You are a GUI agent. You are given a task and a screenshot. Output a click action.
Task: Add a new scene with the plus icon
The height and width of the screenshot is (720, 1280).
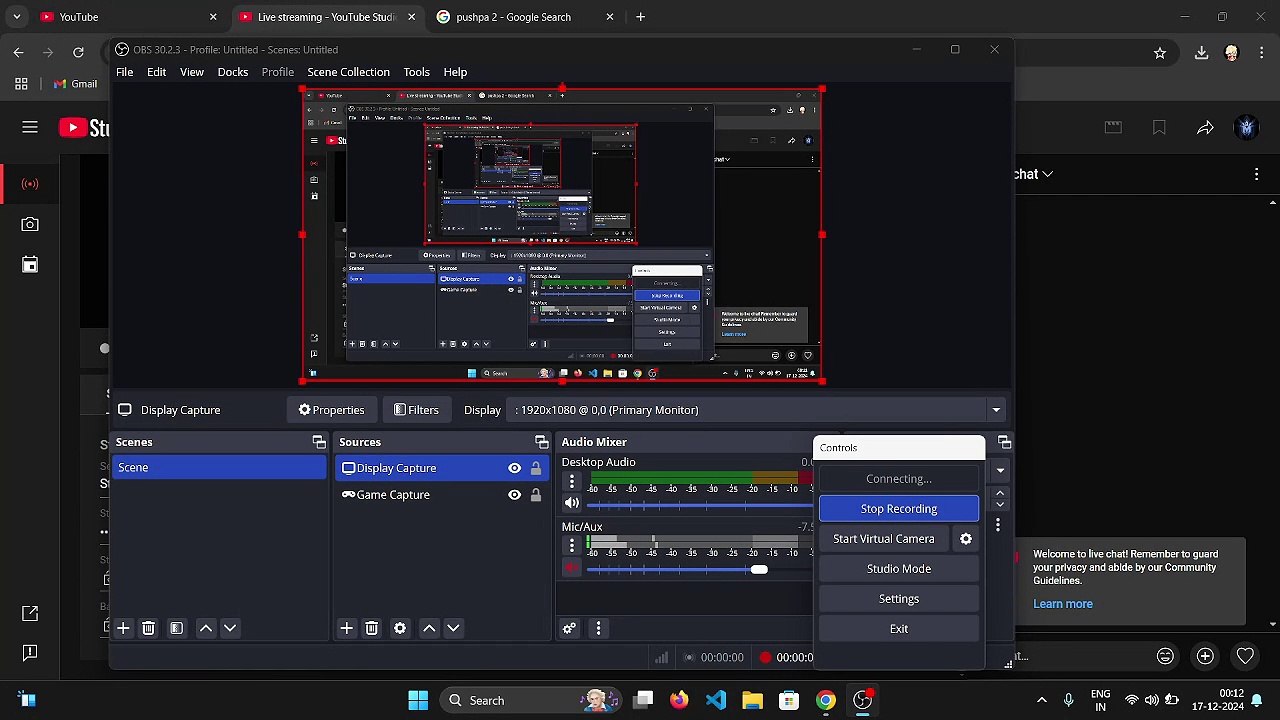(123, 628)
